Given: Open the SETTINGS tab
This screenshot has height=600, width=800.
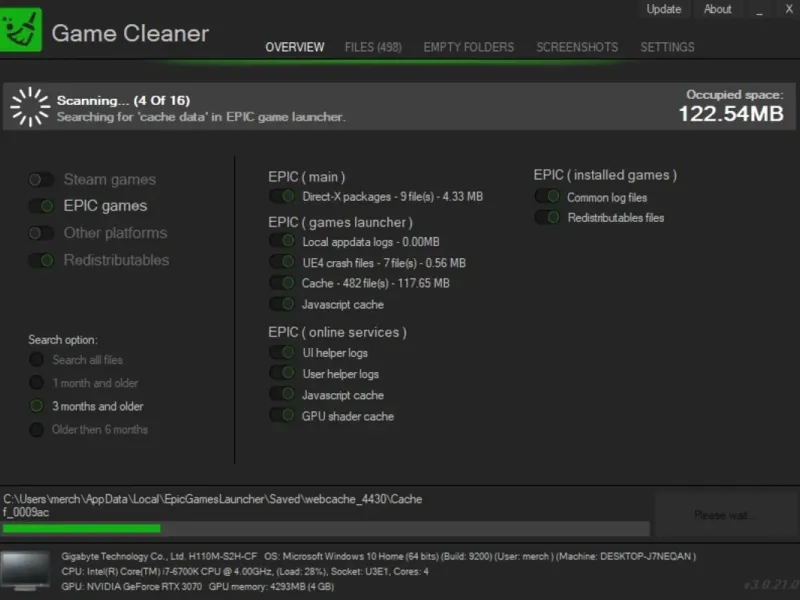Looking at the screenshot, I should (667, 47).
